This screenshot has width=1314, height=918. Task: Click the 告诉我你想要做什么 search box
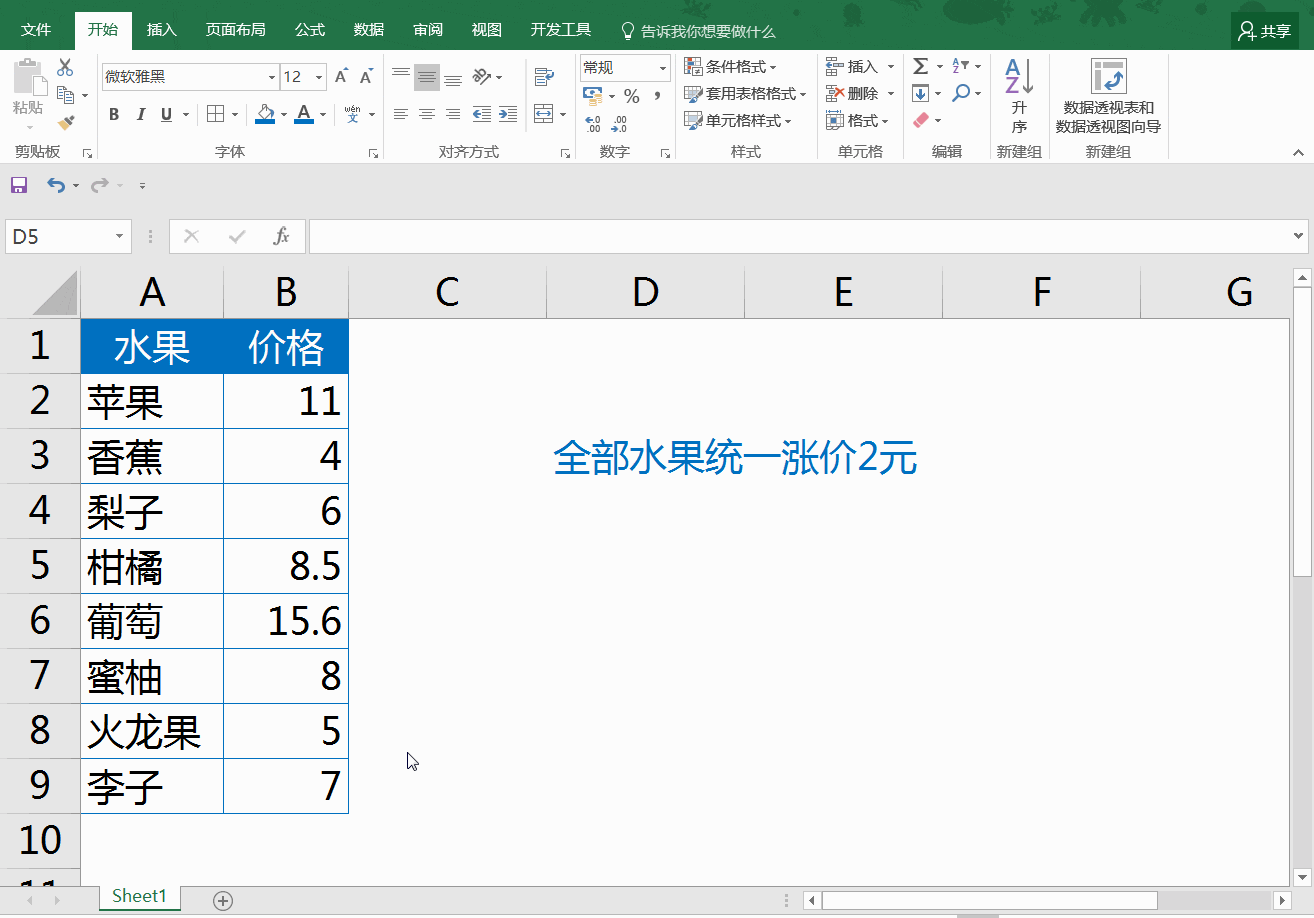point(698,31)
